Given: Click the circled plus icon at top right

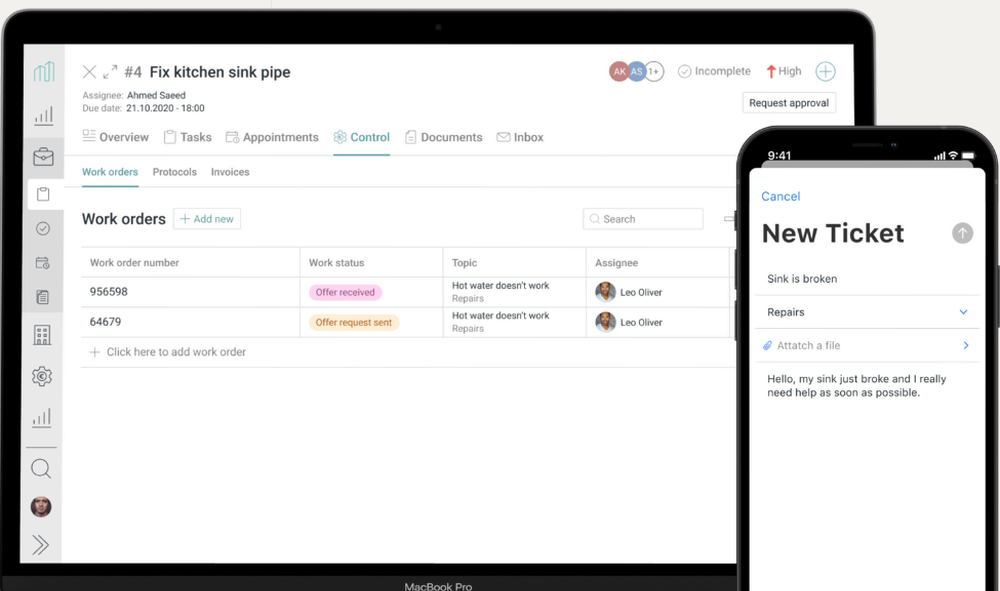Looking at the screenshot, I should click(x=825, y=71).
